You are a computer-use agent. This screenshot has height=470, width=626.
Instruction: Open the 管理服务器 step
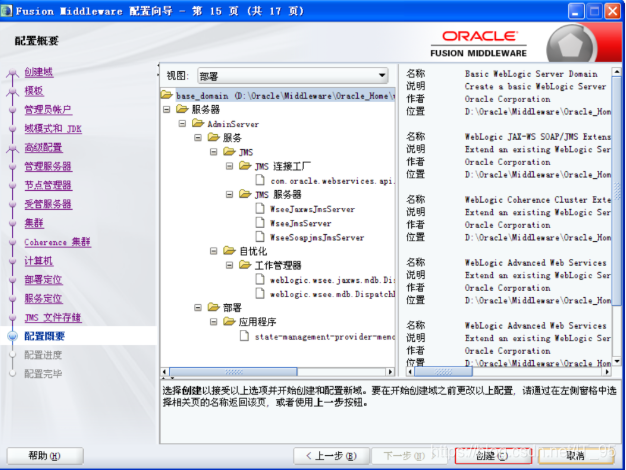click(48, 166)
